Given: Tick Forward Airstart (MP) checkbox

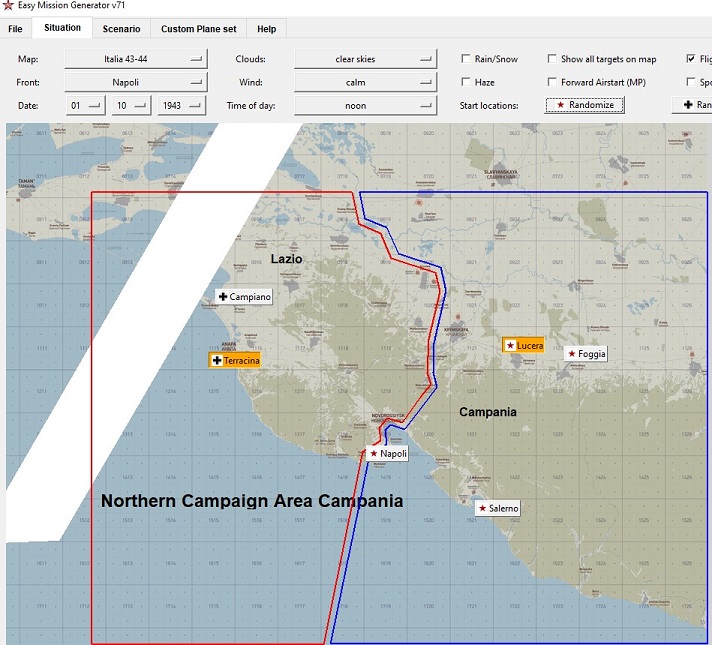Looking at the screenshot, I should tap(552, 82).
